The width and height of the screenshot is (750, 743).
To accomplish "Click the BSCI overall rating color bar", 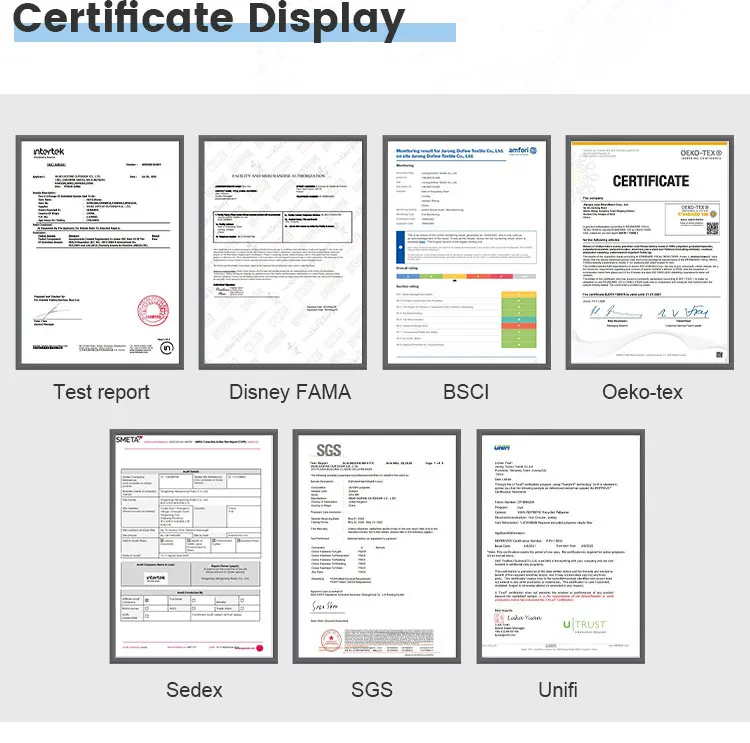I will [466, 277].
